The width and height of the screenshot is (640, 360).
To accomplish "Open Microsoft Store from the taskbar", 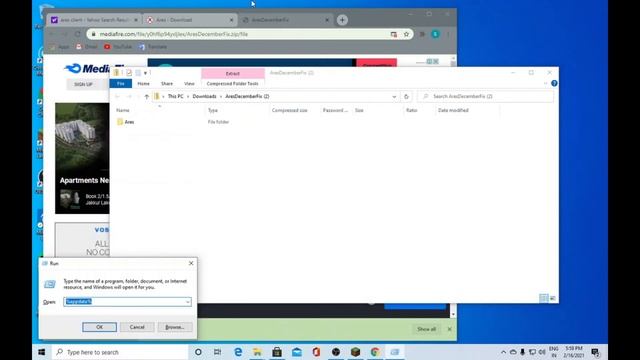I will click(x=277, y=352).
